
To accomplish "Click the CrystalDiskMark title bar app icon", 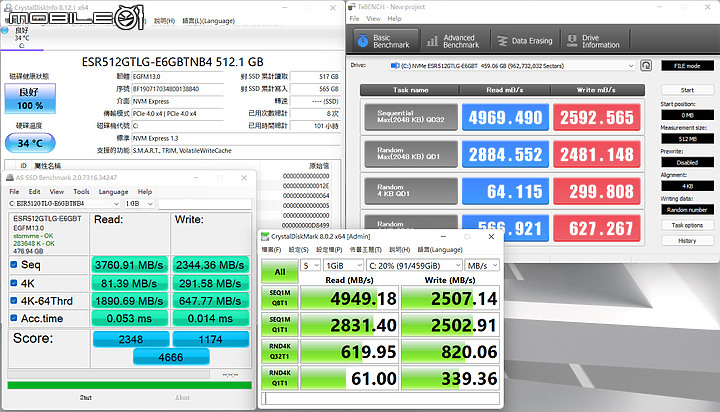I will [265, 237].
